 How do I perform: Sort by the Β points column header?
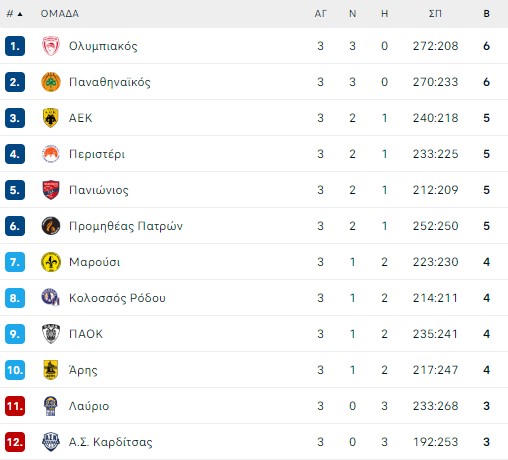click(x=486, y=14)
